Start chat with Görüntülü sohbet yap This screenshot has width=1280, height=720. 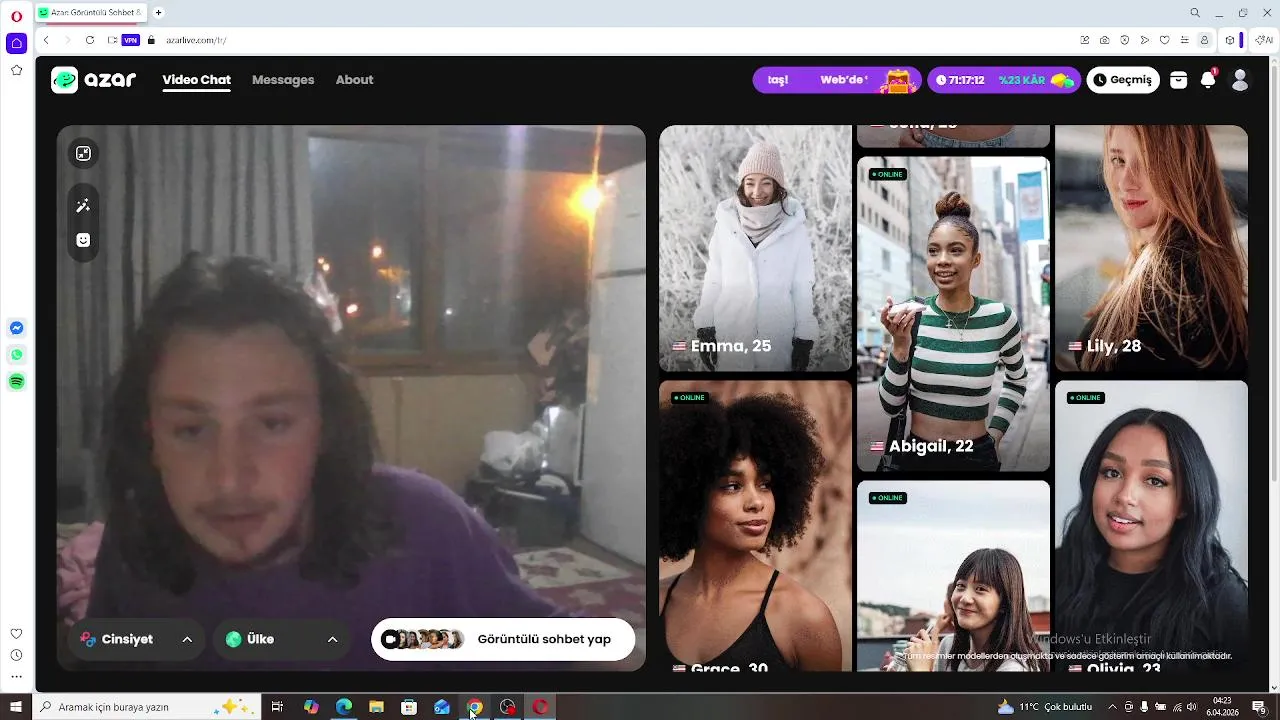coord(503,639)
